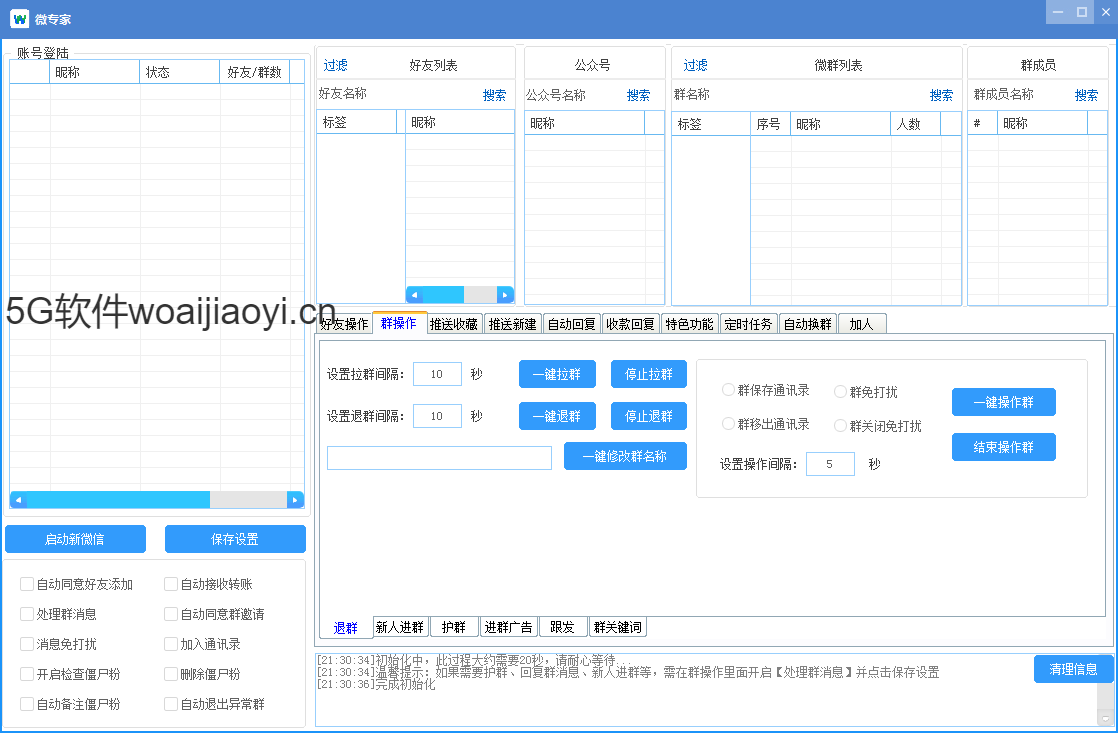This screenshot has height=733, width=1118.
Task: Open the 进群广告 sub-tab
Action: pos(509,627)
